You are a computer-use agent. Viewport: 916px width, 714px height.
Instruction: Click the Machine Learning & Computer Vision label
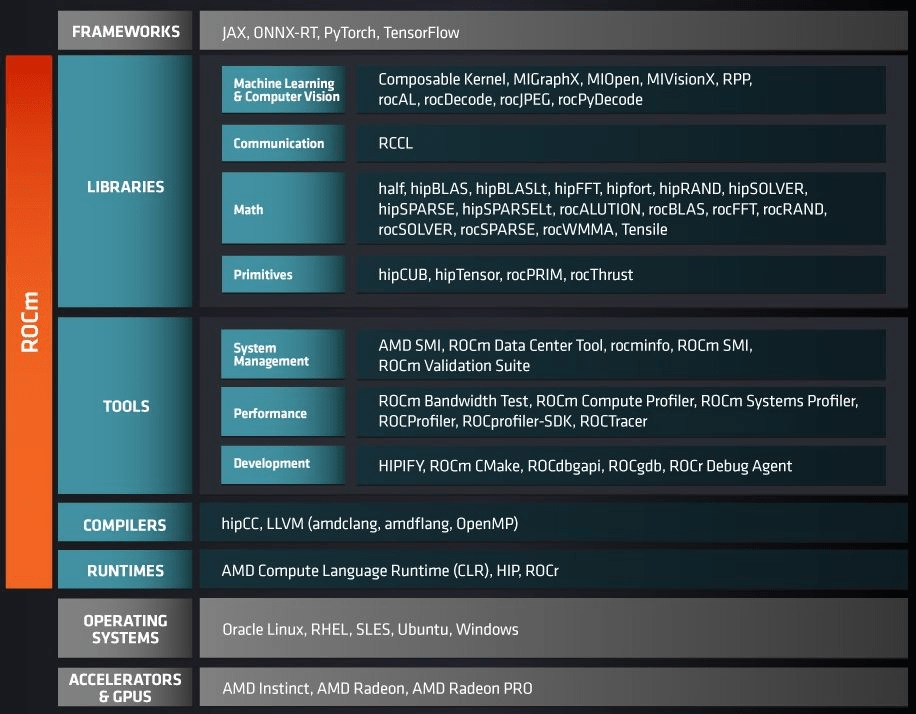pyautogui.click(x=283, y=89)
